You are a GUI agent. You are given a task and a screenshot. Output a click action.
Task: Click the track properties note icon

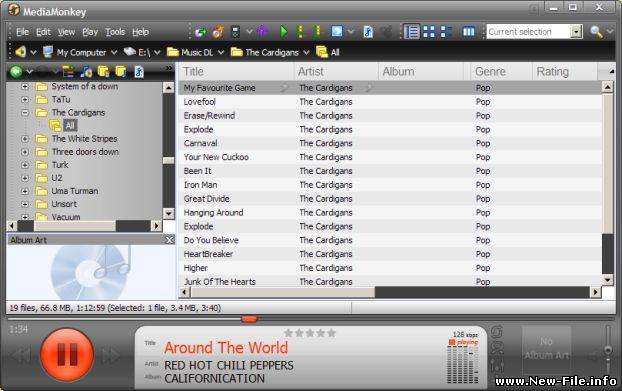(x=368, y=32)
